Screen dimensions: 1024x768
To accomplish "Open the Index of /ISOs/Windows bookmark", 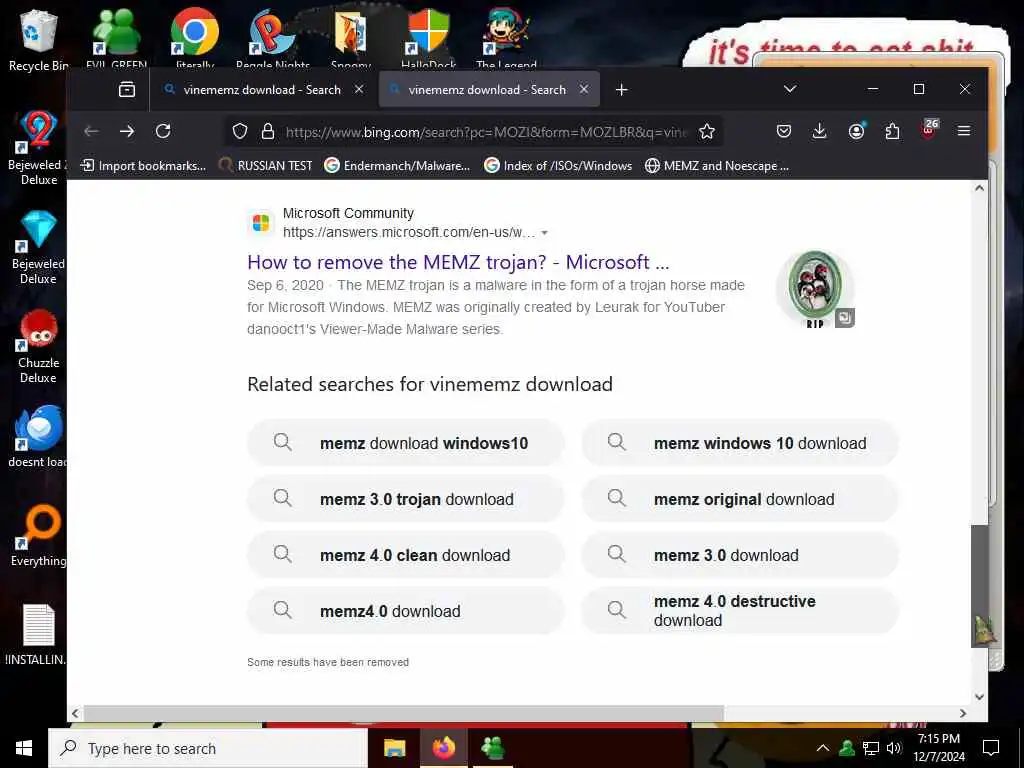I will (558, 166).
